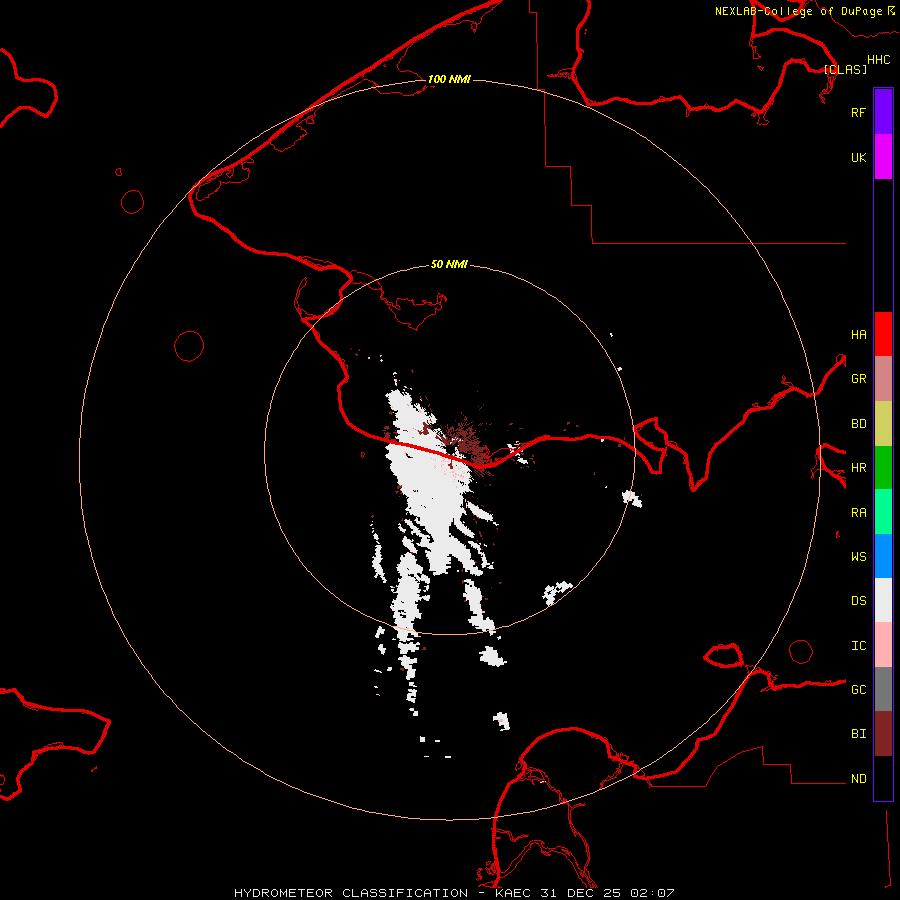Image resolution: width=900 pixels, height=900 pixels.
Task: Click the 'HR' legend label
Action: [858, 468]
